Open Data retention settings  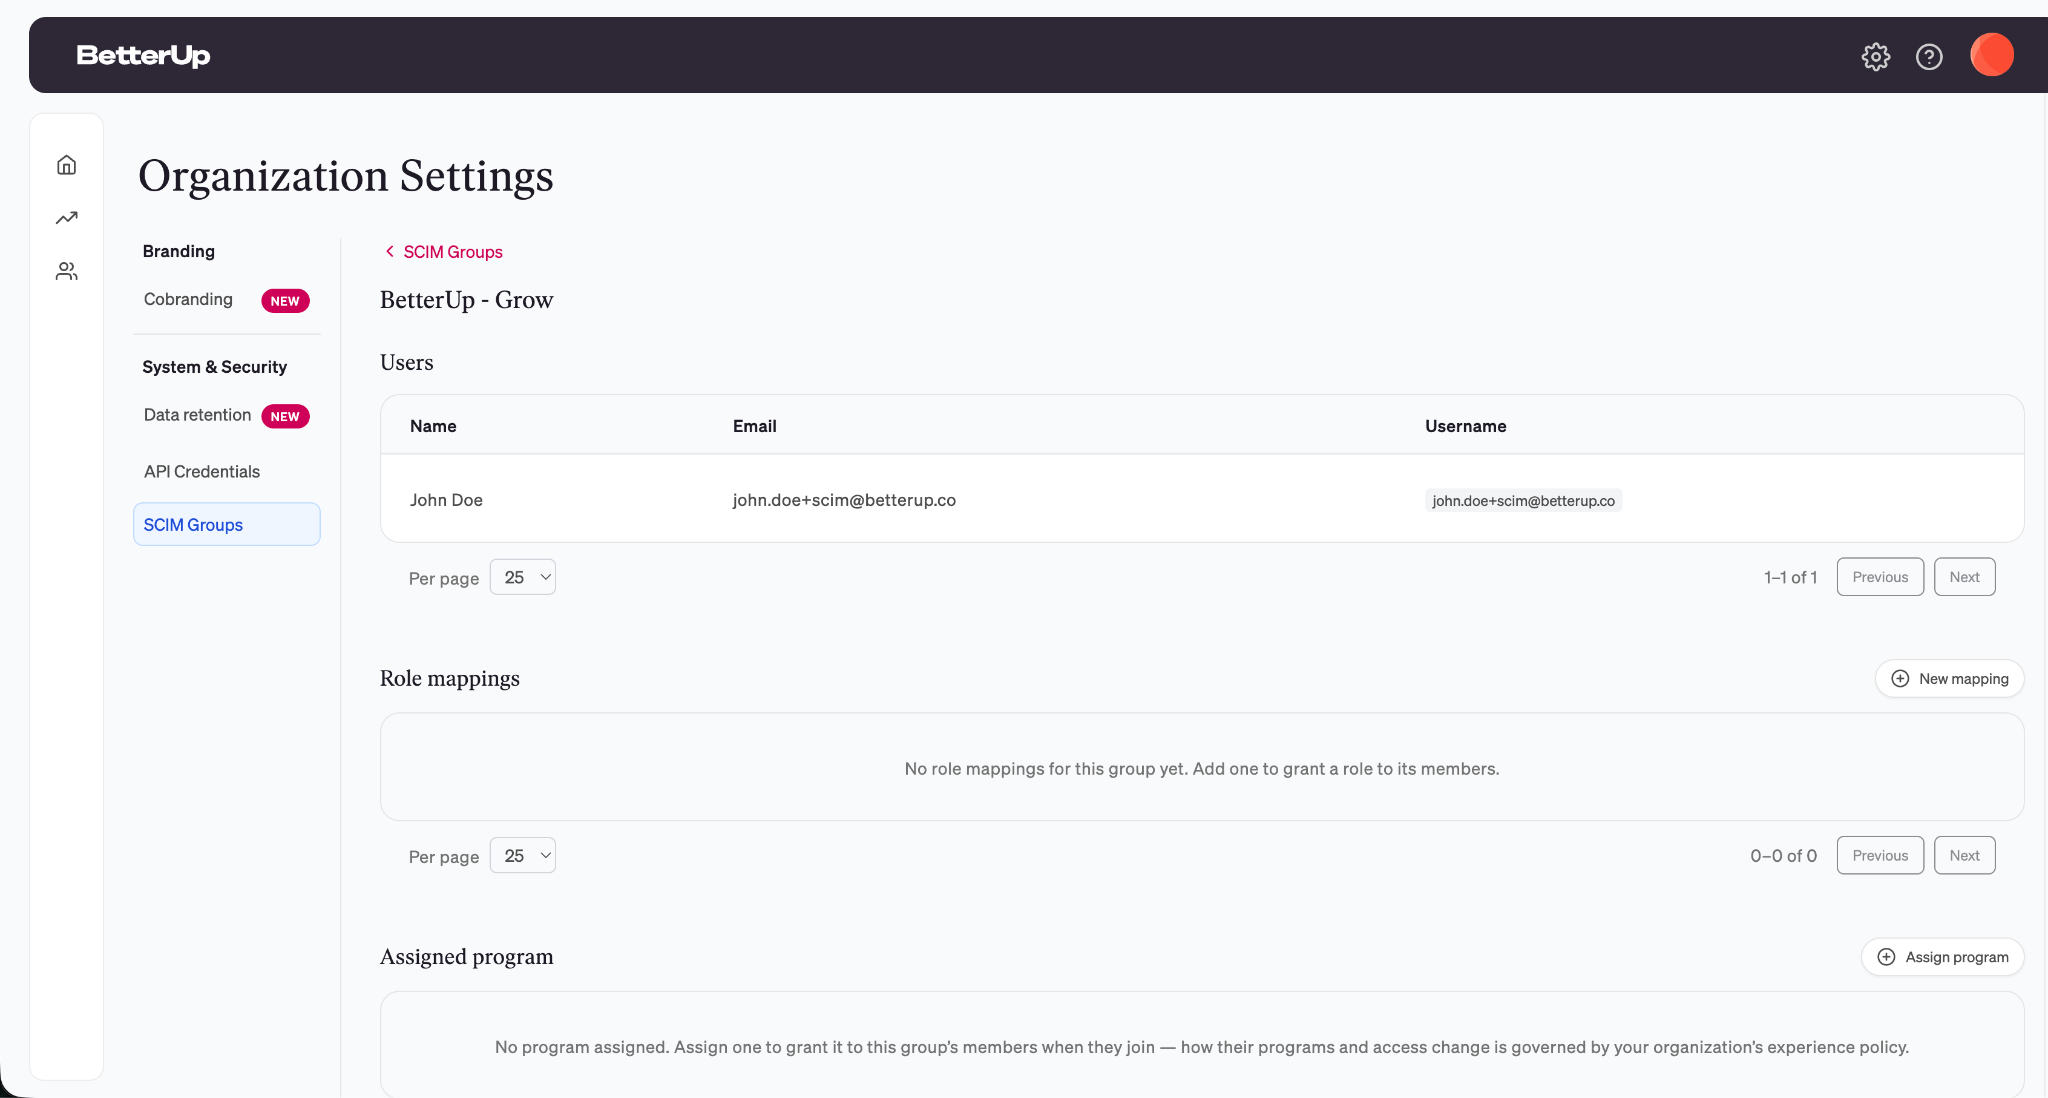(x=197, y=416)
